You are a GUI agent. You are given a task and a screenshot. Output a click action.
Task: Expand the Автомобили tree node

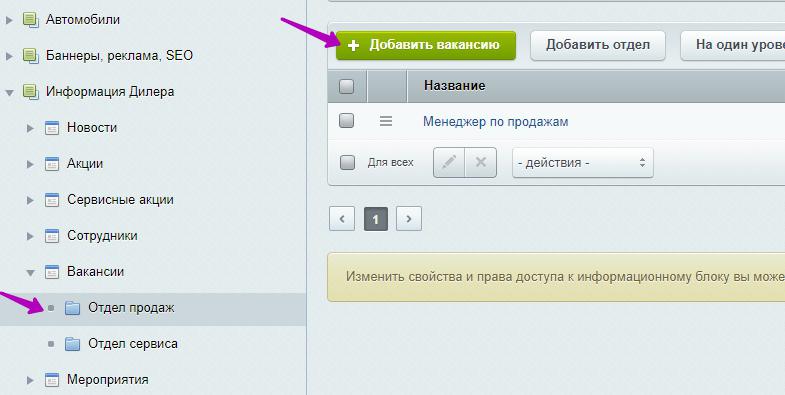click(9, 20)
